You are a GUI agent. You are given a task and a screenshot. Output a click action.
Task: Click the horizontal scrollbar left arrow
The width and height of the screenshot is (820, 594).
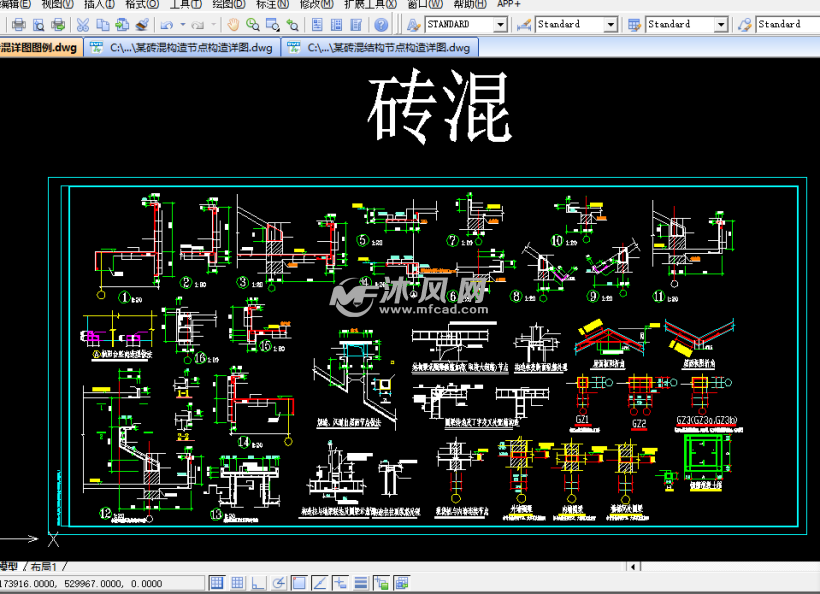(x=632, y=567)
